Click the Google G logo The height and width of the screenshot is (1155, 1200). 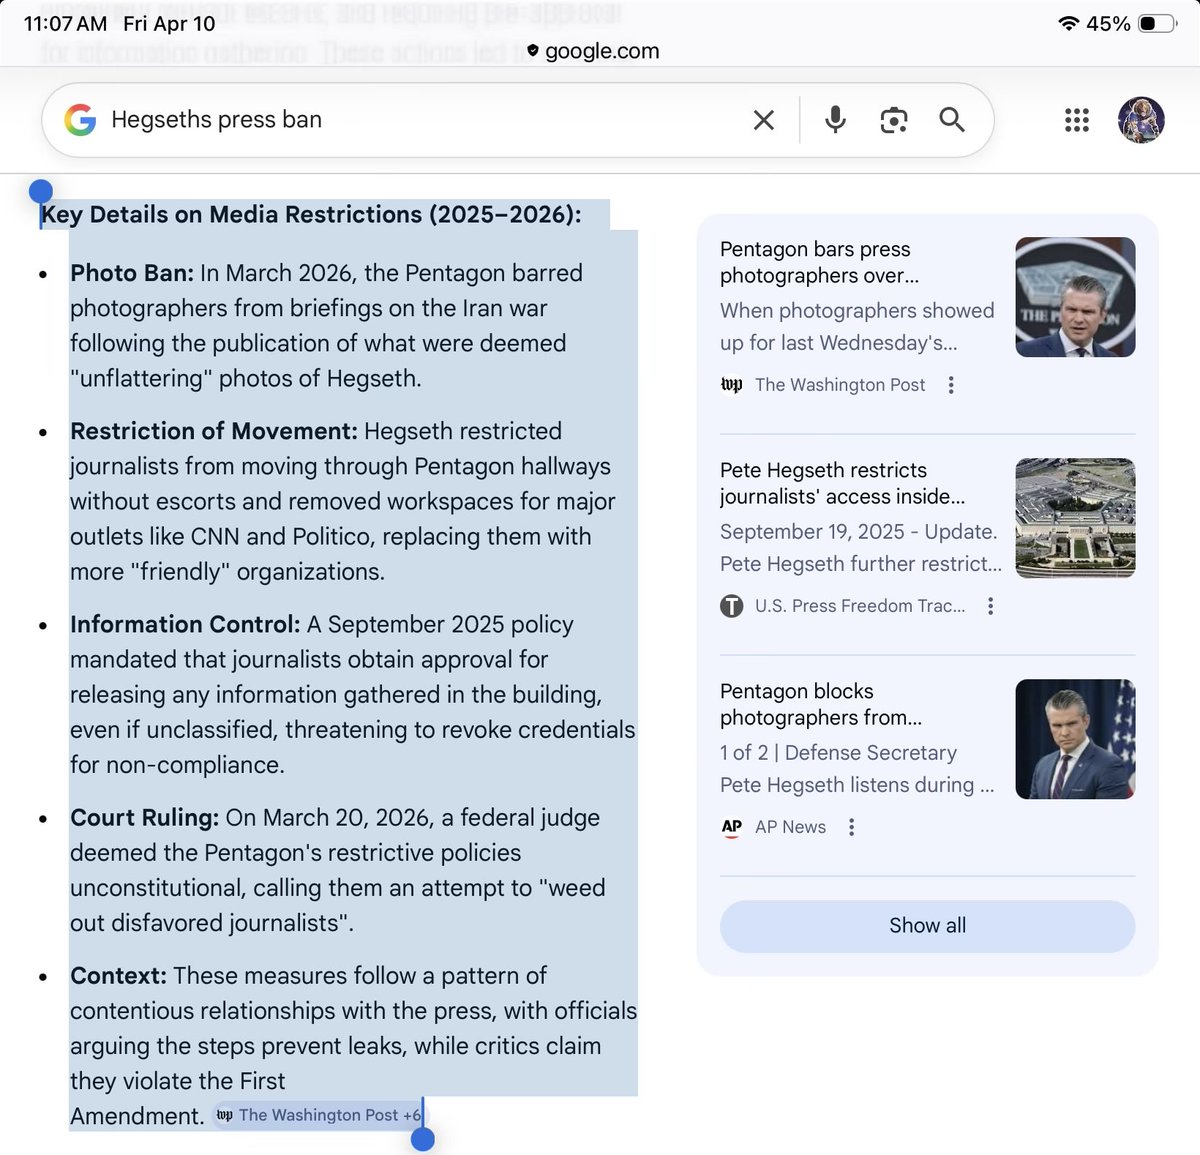(80, 120)
